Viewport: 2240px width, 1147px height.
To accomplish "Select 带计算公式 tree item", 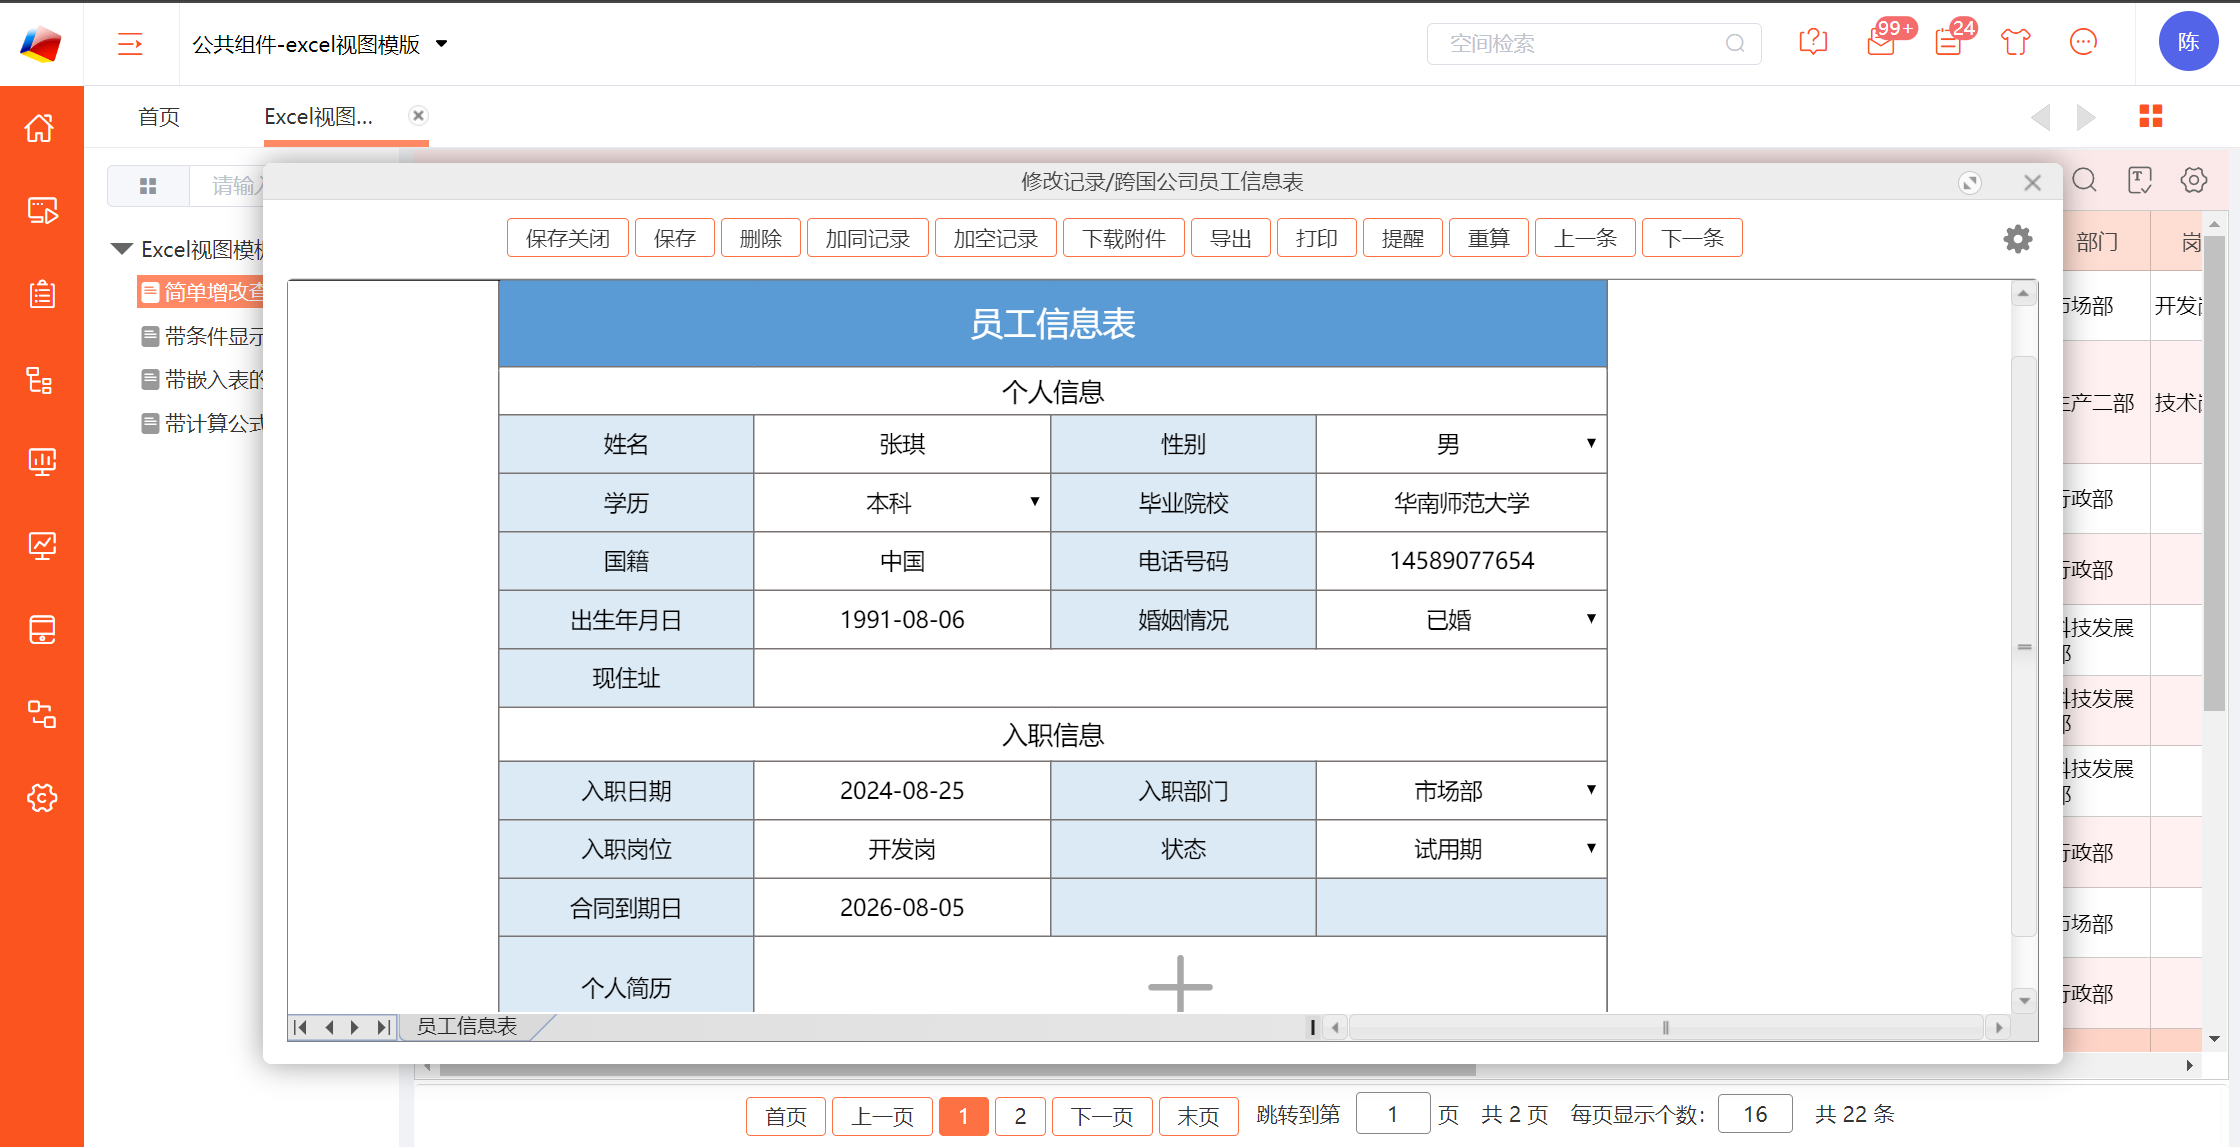I will pyautogui.click(x=204, y=424).
